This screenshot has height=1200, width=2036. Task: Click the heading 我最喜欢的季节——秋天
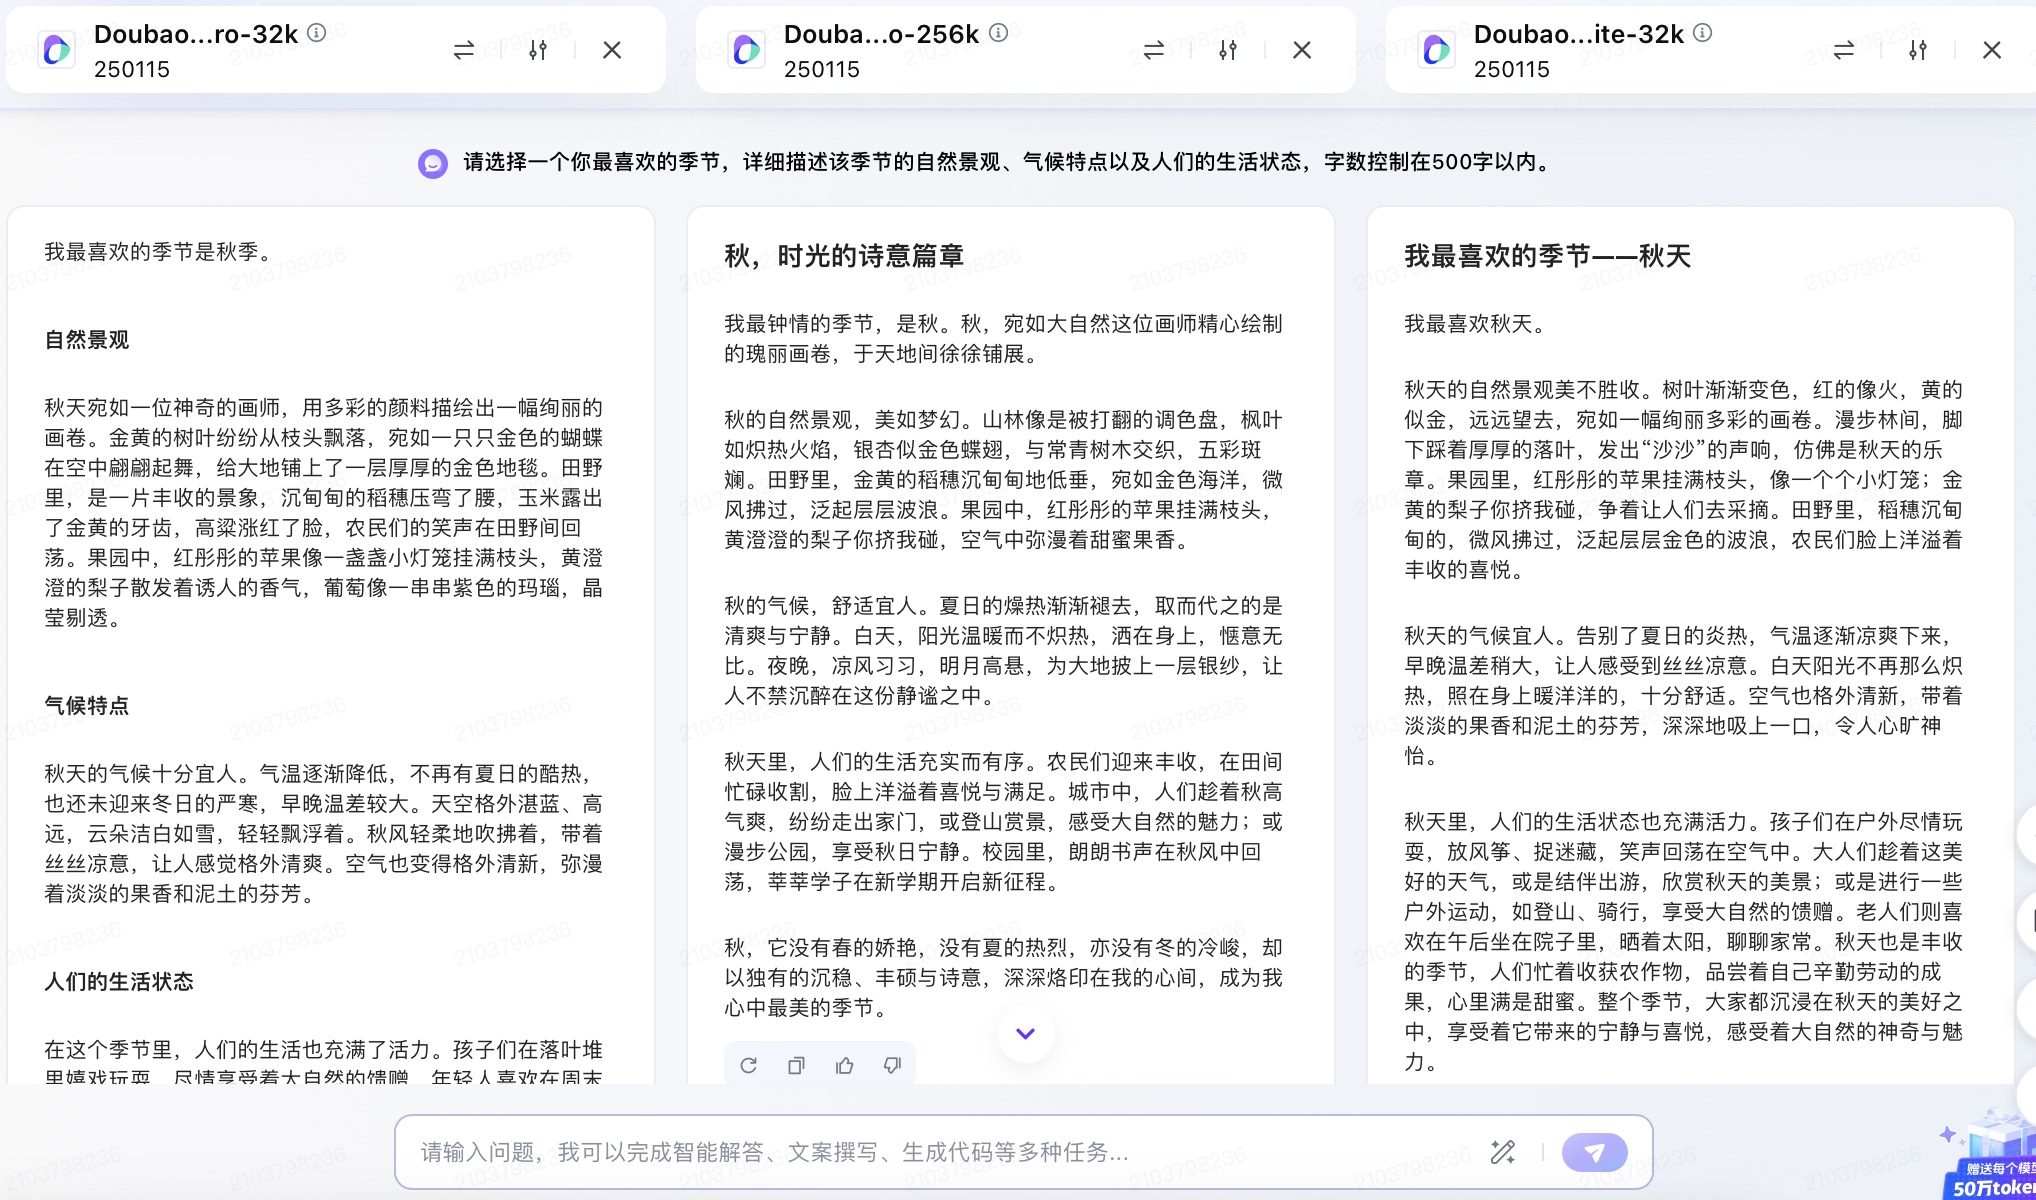pyautogui.click(x=1547, y=256)
